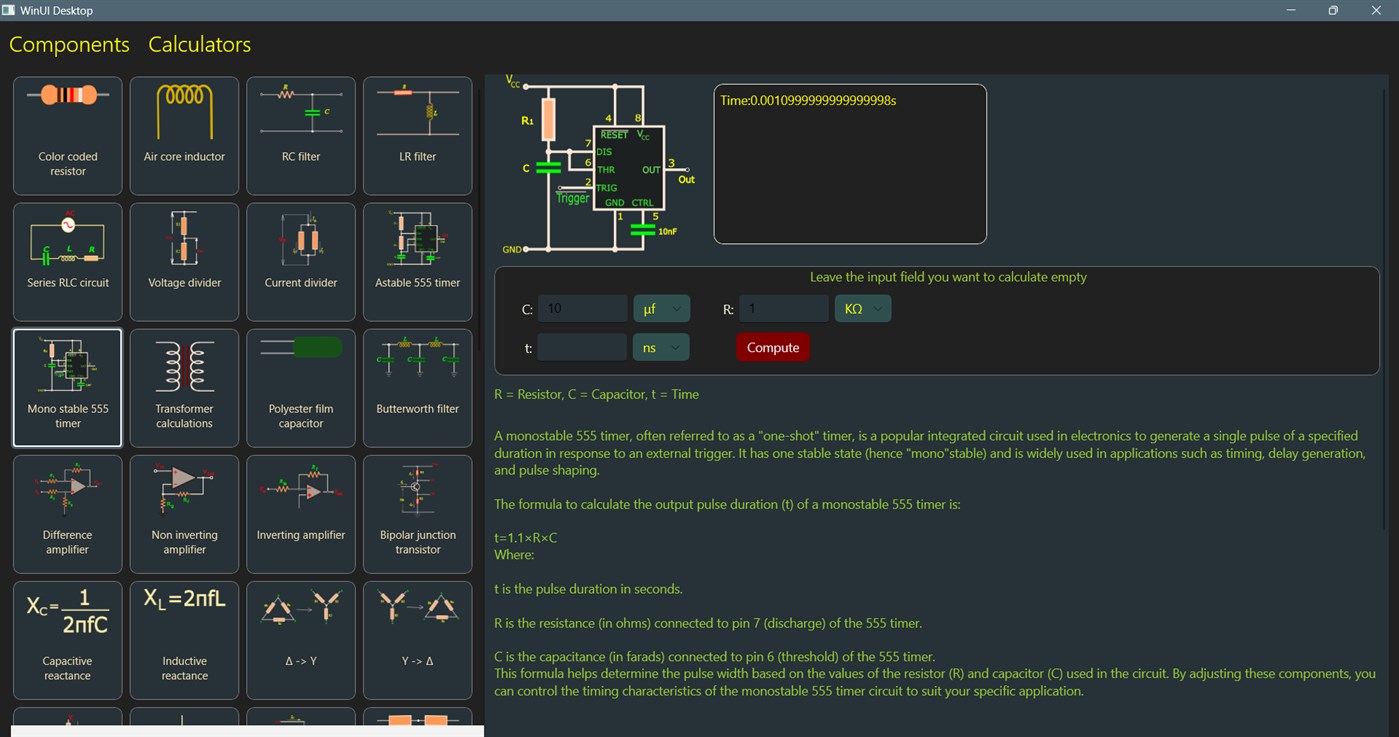Select the RC filter tool
The image size is (1399, 737).
coord(300,135)
